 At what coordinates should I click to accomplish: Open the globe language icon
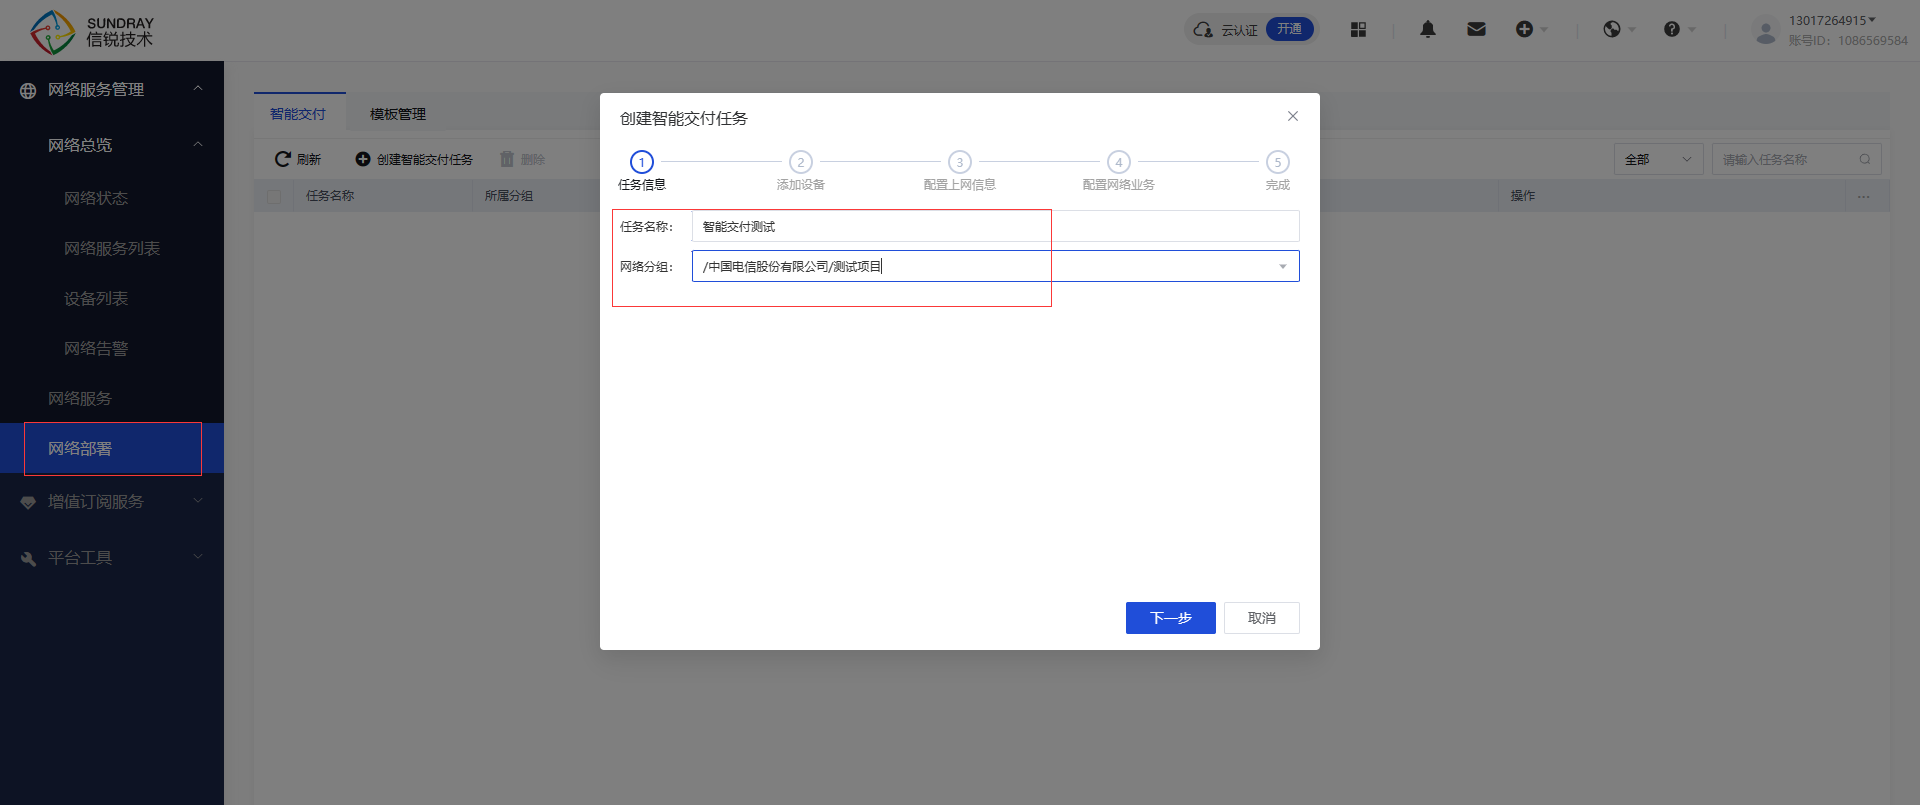(x=1612, y=30)
